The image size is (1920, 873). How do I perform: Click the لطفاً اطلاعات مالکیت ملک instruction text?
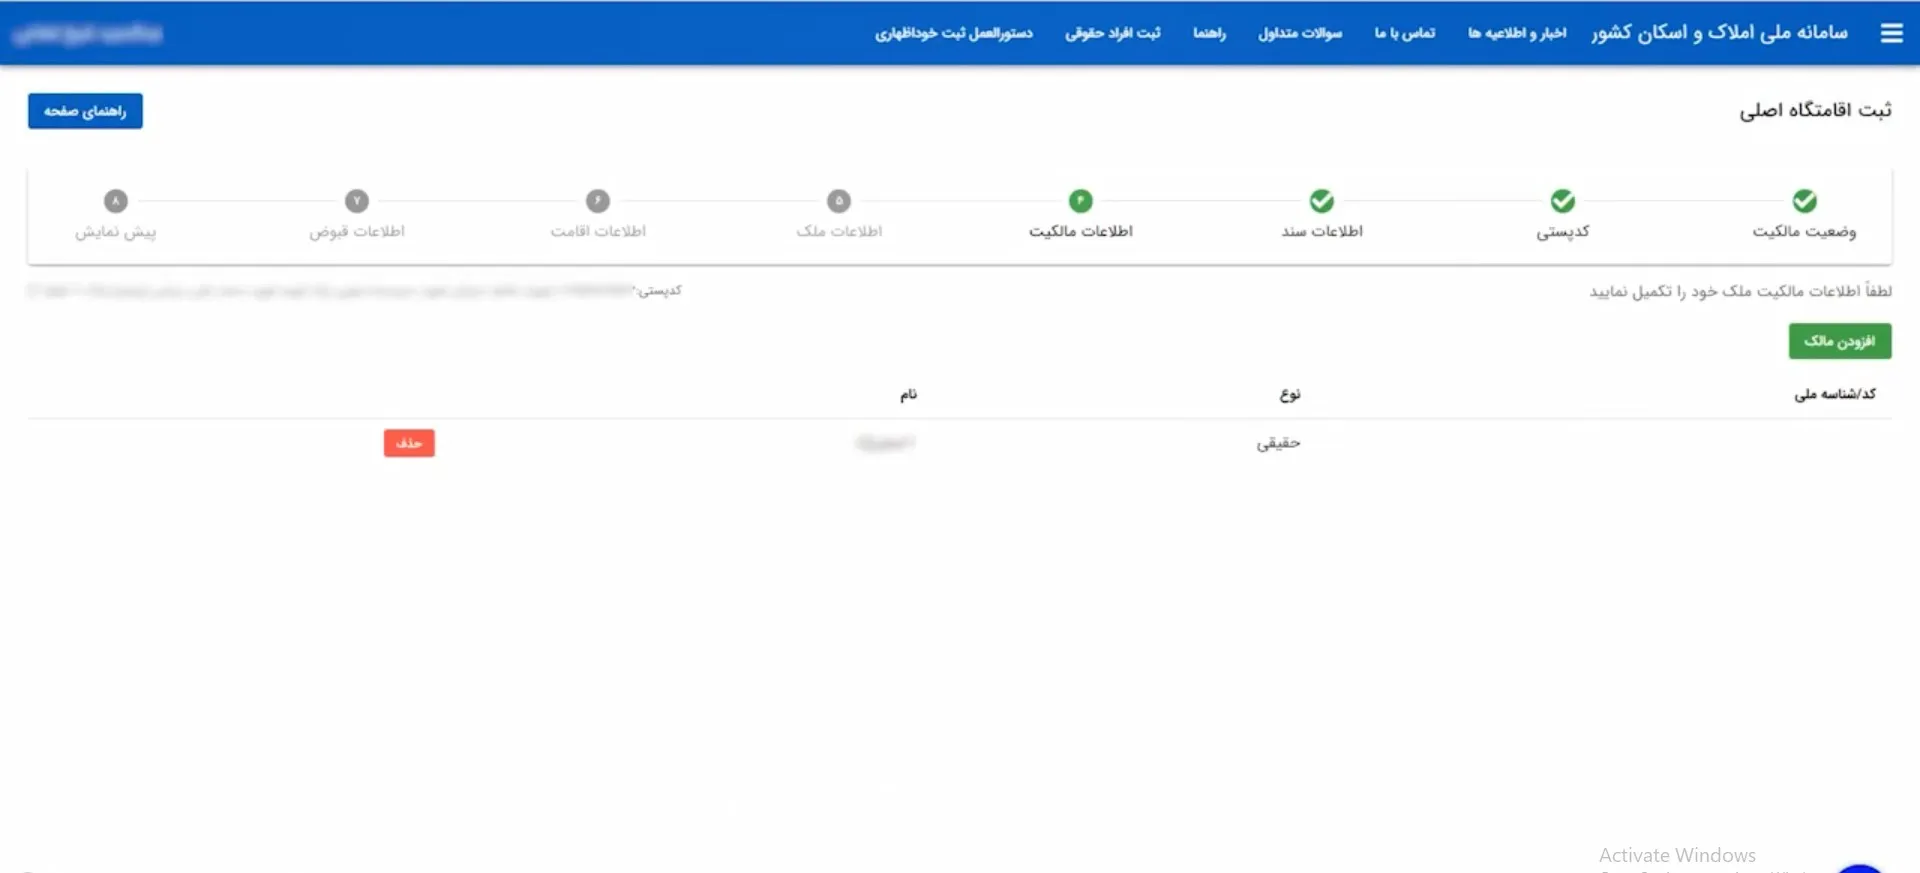point(1740,291)
